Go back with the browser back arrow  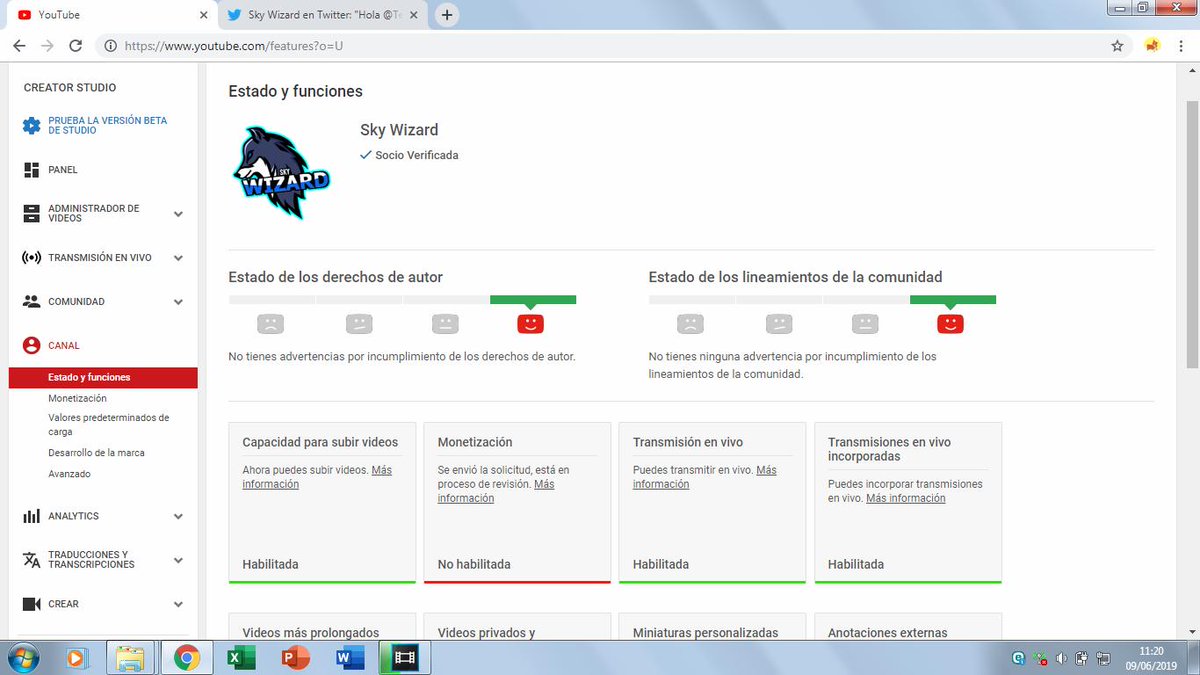pos(19,46)
